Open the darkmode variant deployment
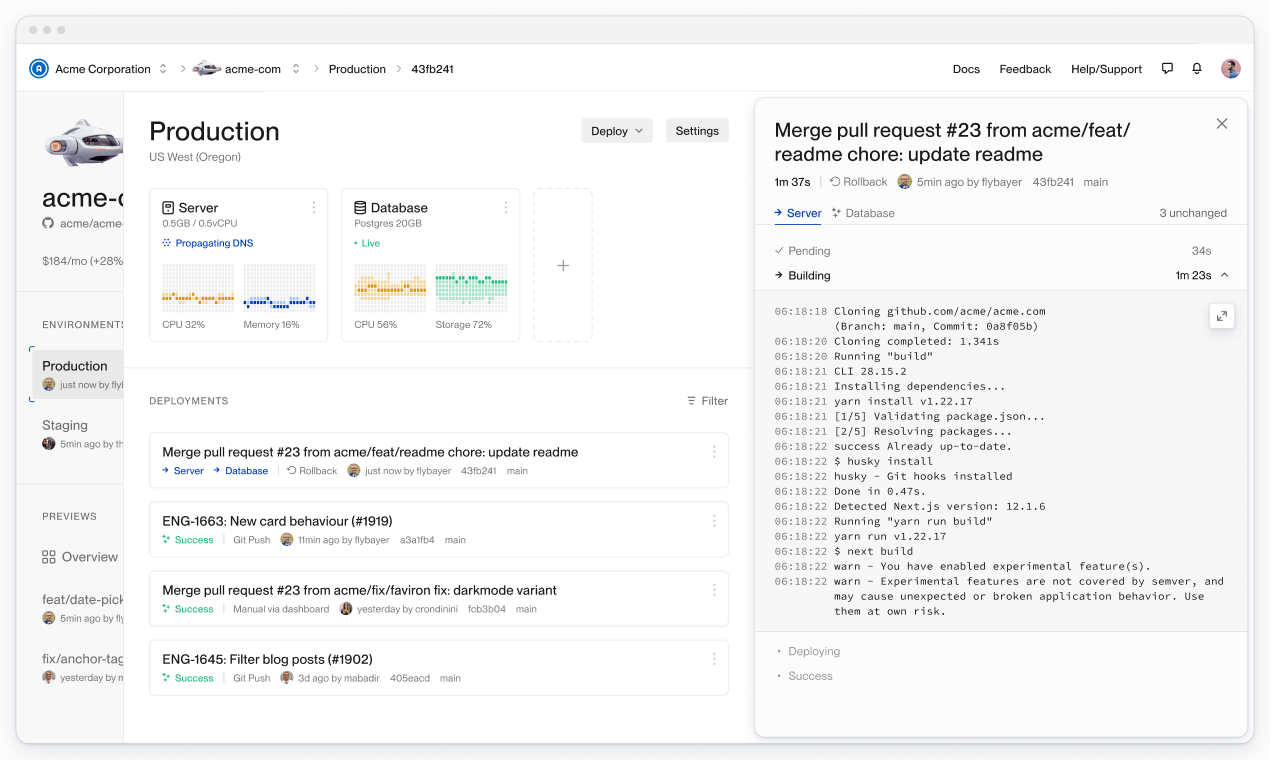Viewport: 1270px width, 760px height. pos(439,598)
